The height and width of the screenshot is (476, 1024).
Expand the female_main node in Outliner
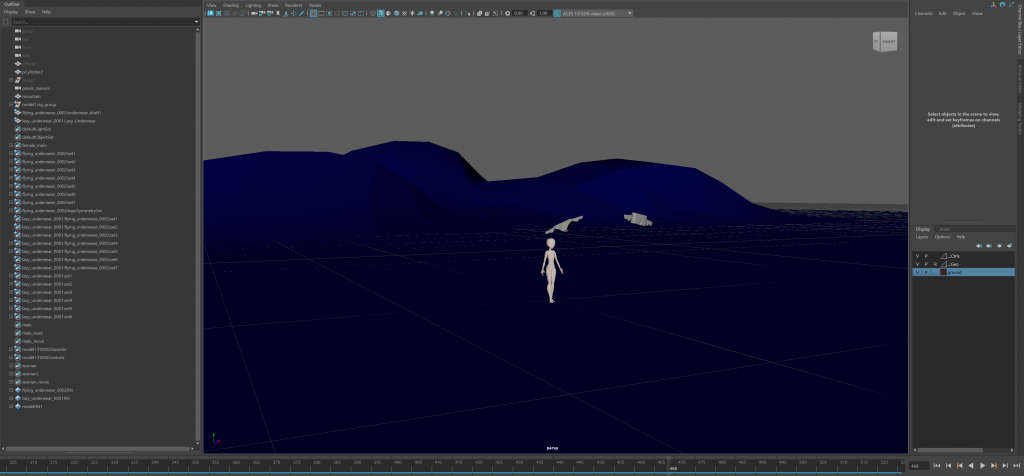click(10, 145)
